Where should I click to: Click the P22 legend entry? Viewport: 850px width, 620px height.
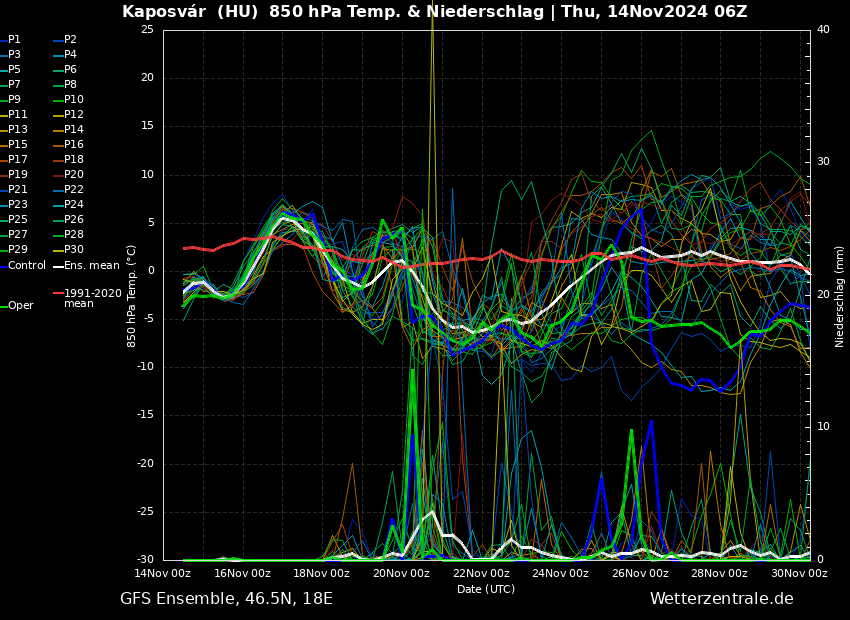point(74,190)
